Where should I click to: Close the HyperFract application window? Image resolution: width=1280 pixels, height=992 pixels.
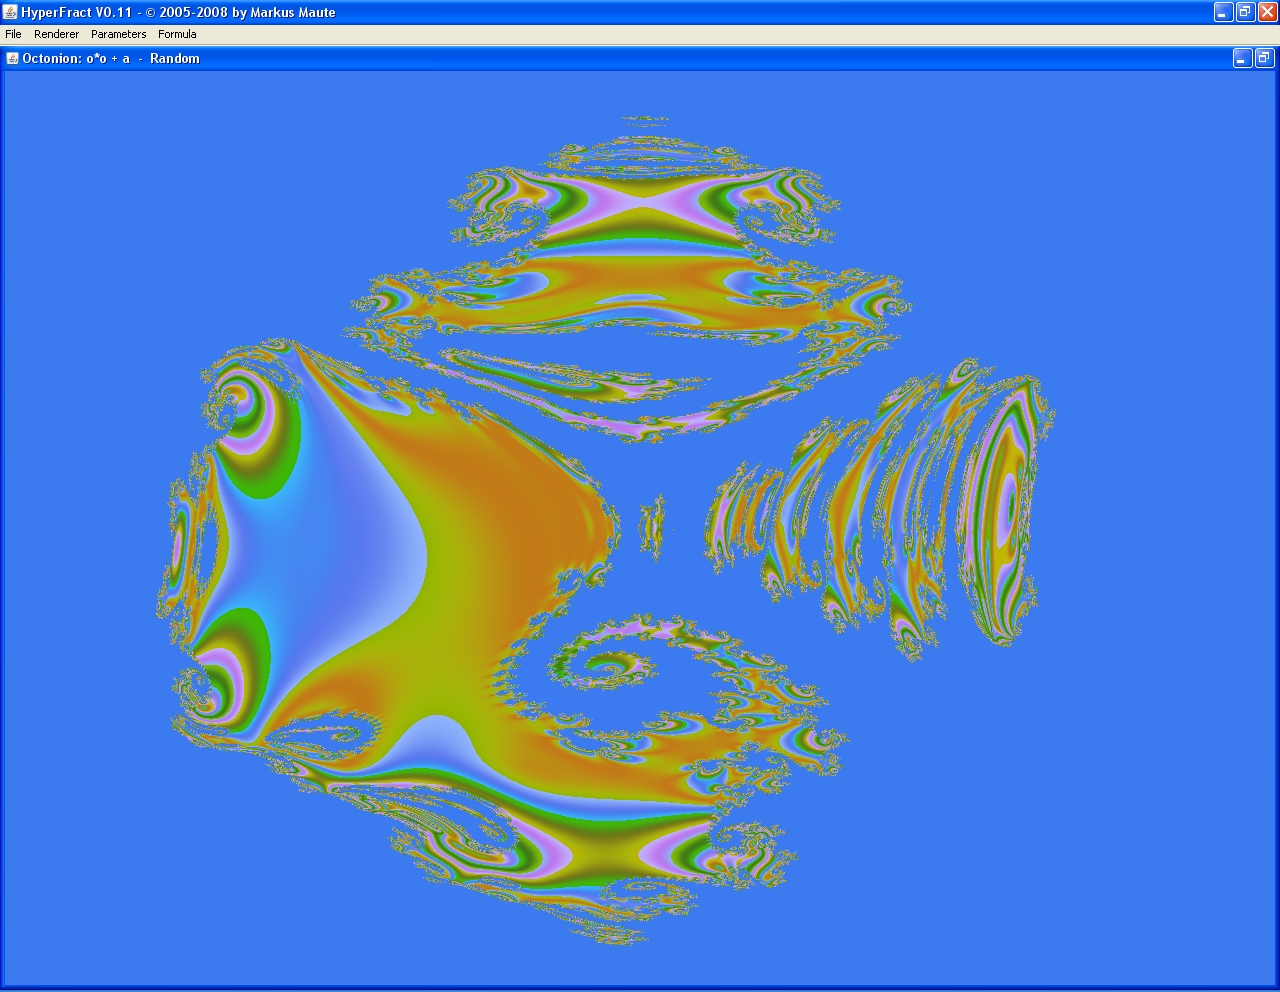coord(1267,12)
